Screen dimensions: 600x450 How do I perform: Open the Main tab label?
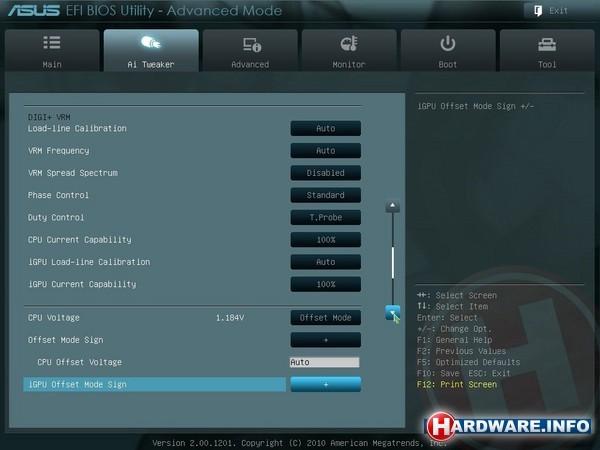point(52,64)
